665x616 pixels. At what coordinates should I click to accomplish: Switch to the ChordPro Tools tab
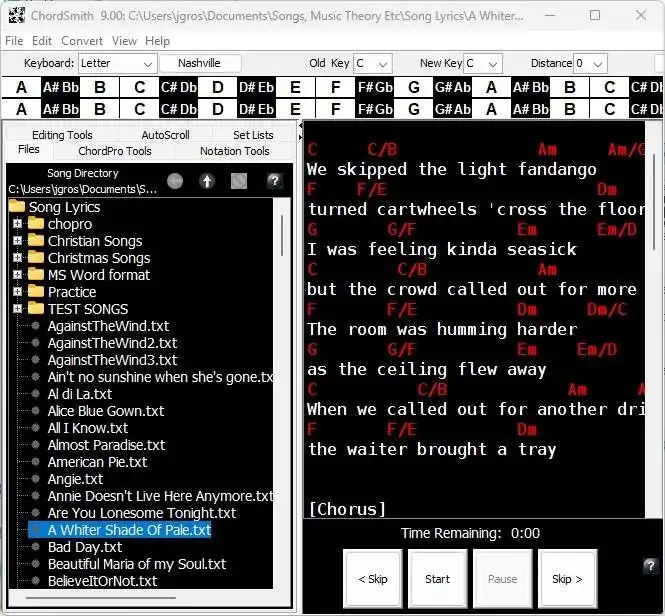[115, 151]
